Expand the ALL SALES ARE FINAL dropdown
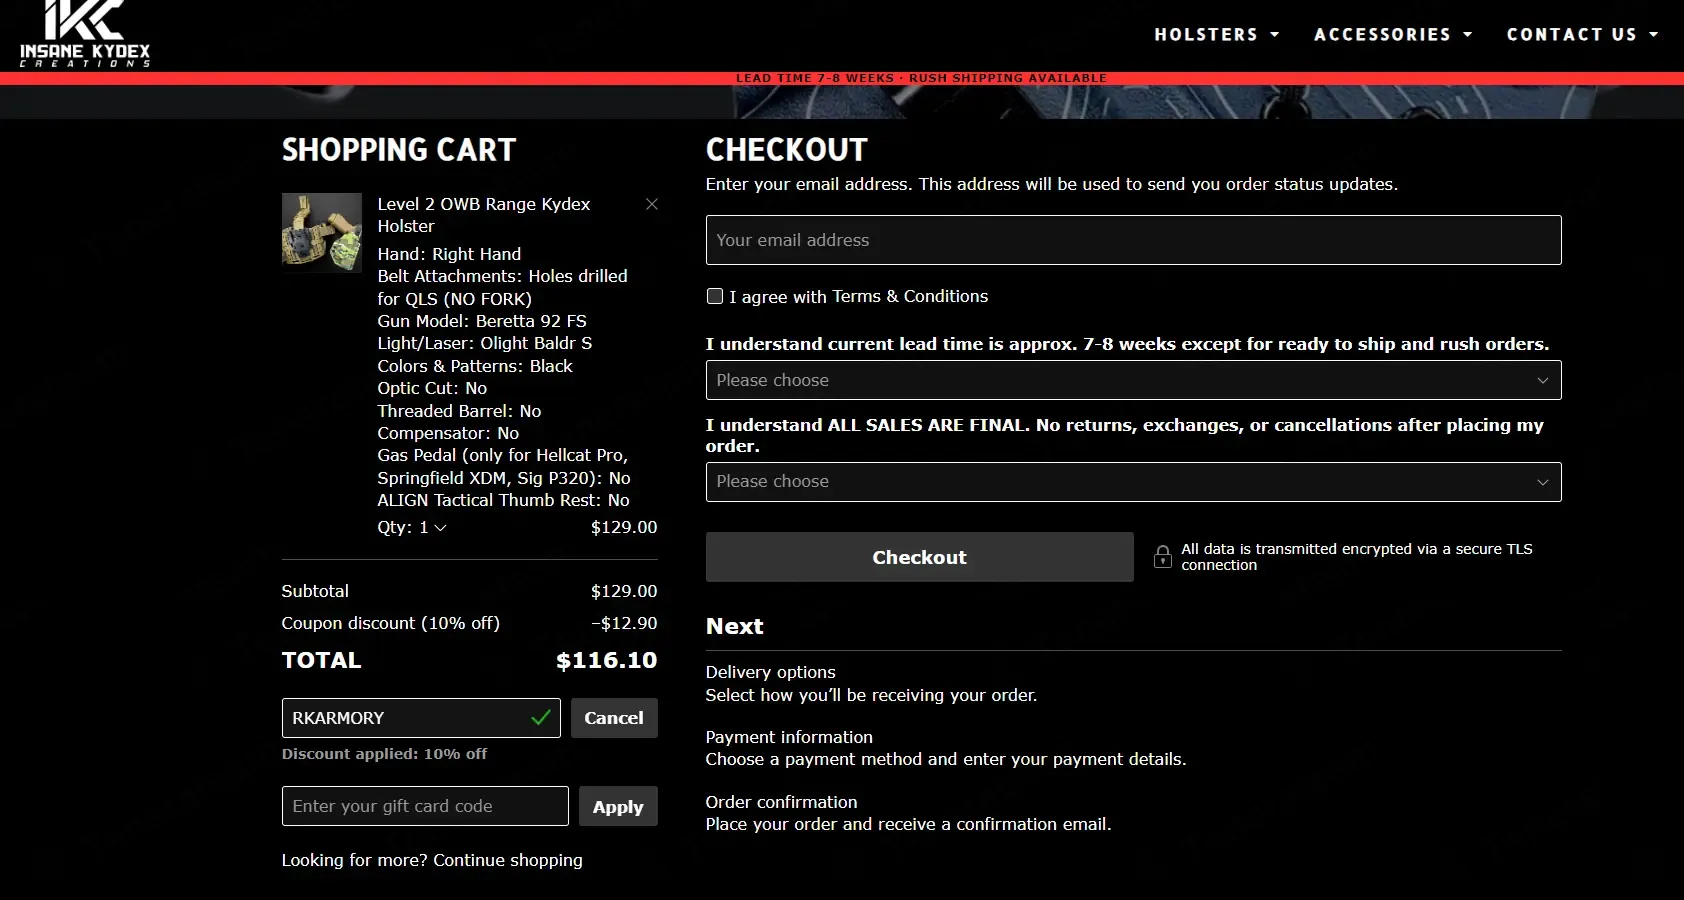This screenshot has height=900, width=1684. (x=1133, y=482)
